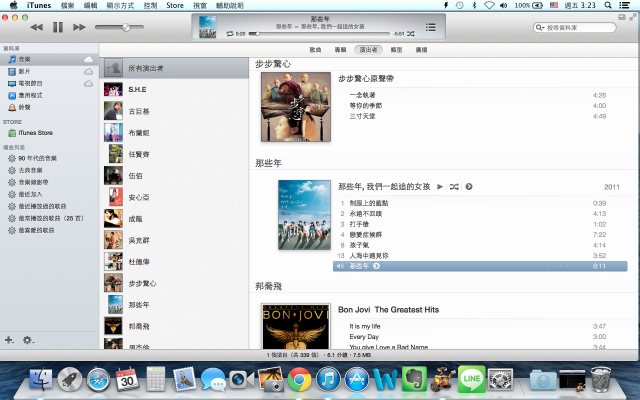The image size is (640, 400).
Task: Open the 控制 Controls menu
Action: tap(150, 5)
